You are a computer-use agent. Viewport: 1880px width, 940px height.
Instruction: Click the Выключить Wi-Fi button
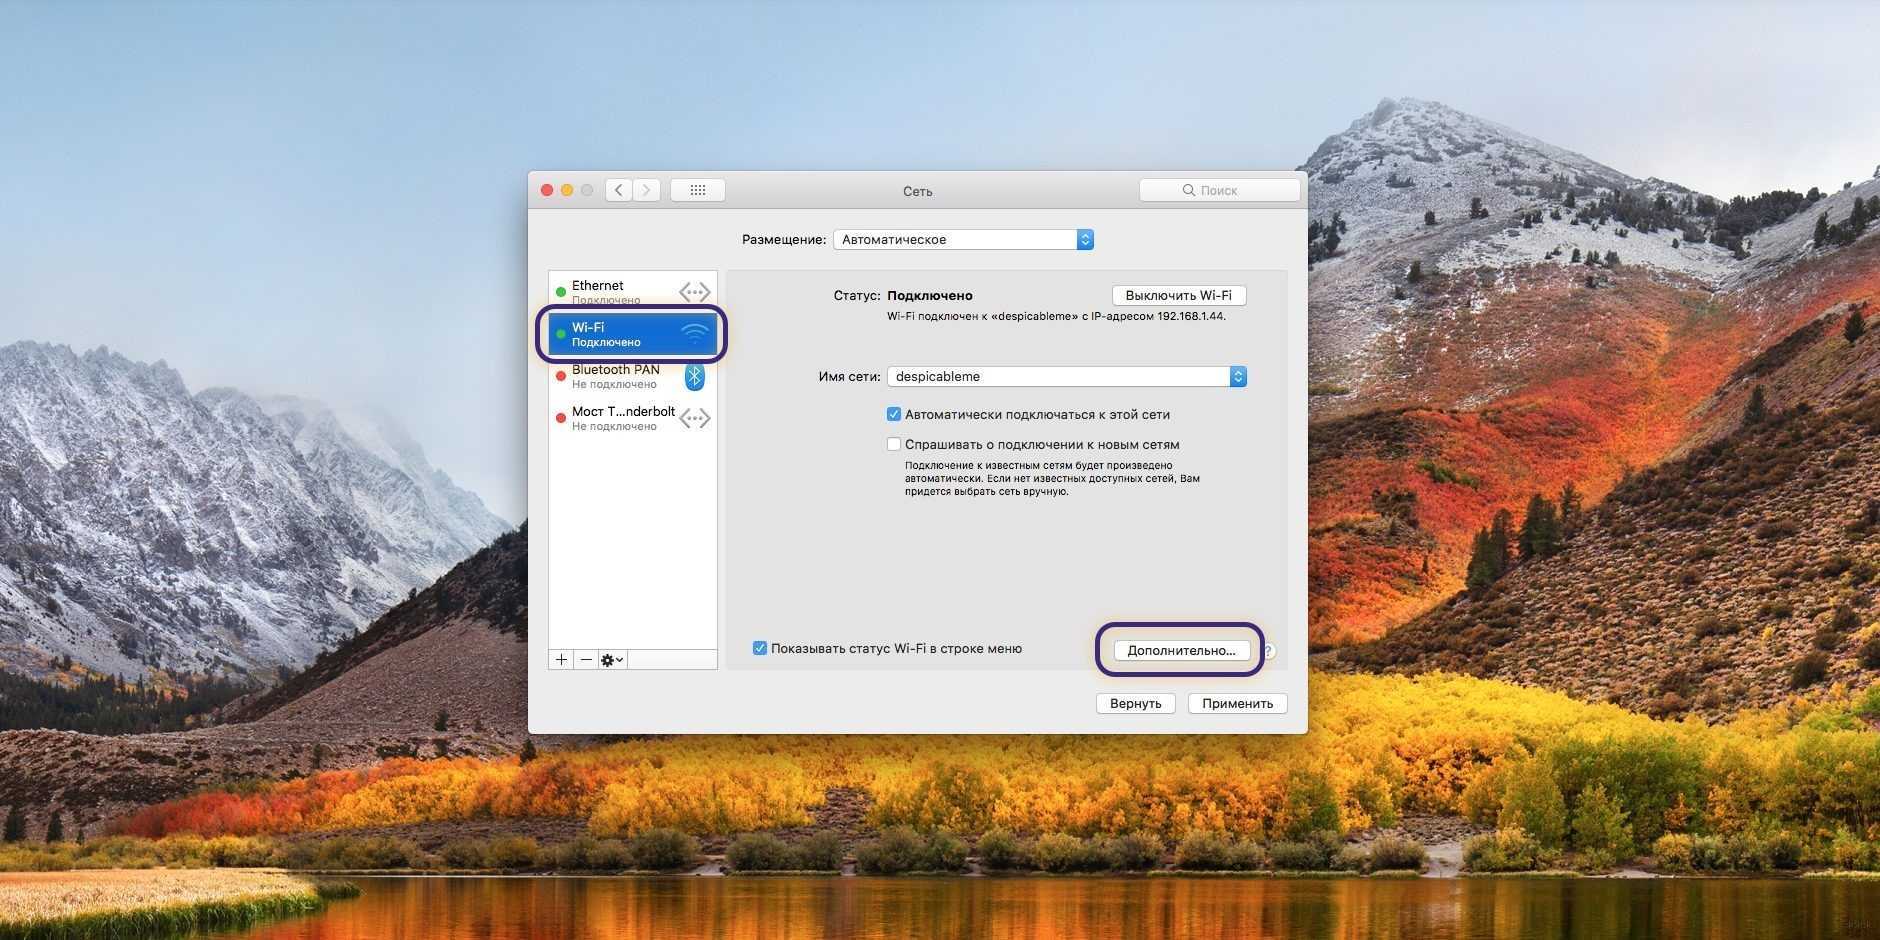point(1179,295)
